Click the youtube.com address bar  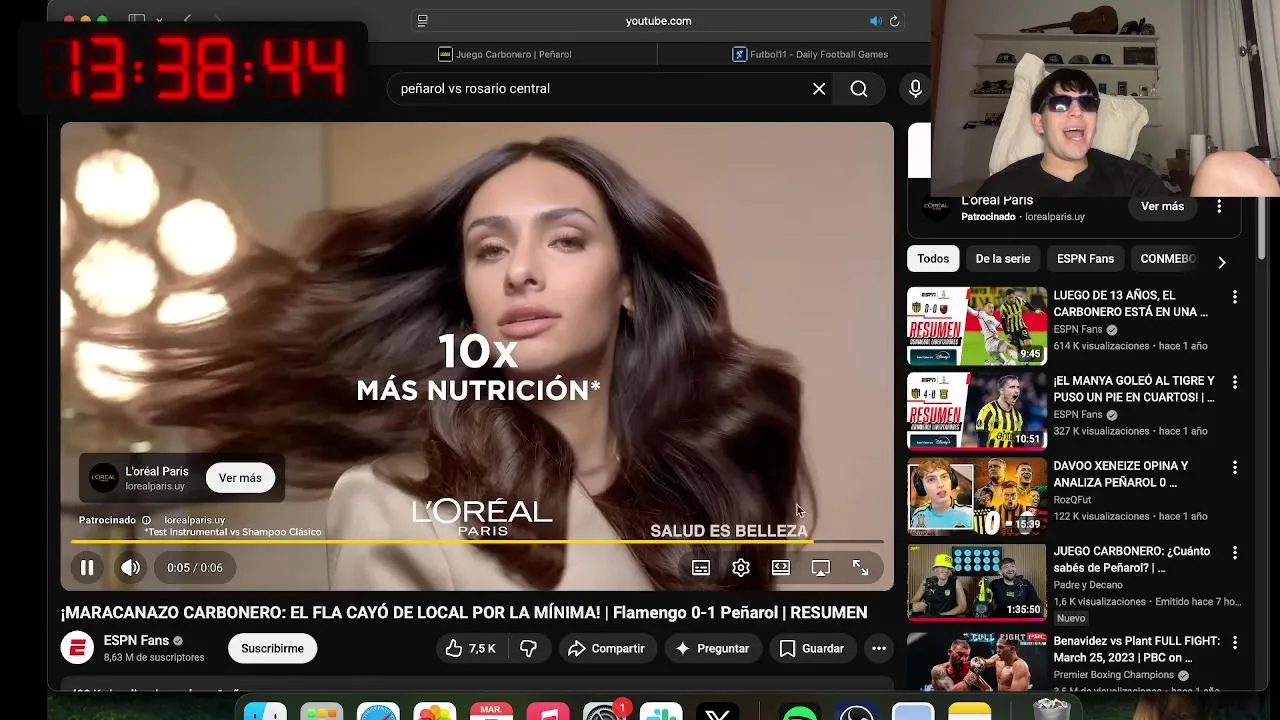tap(658, 21)
